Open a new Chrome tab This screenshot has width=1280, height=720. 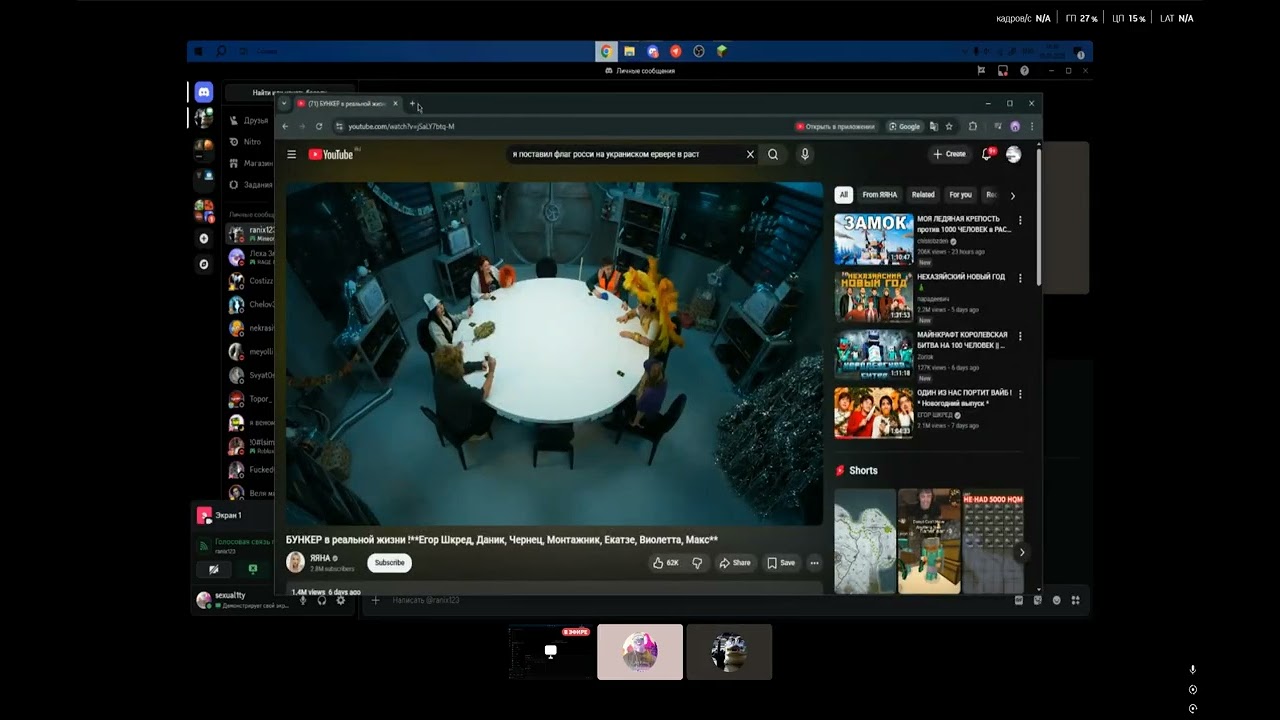click(x=412, y=104)
